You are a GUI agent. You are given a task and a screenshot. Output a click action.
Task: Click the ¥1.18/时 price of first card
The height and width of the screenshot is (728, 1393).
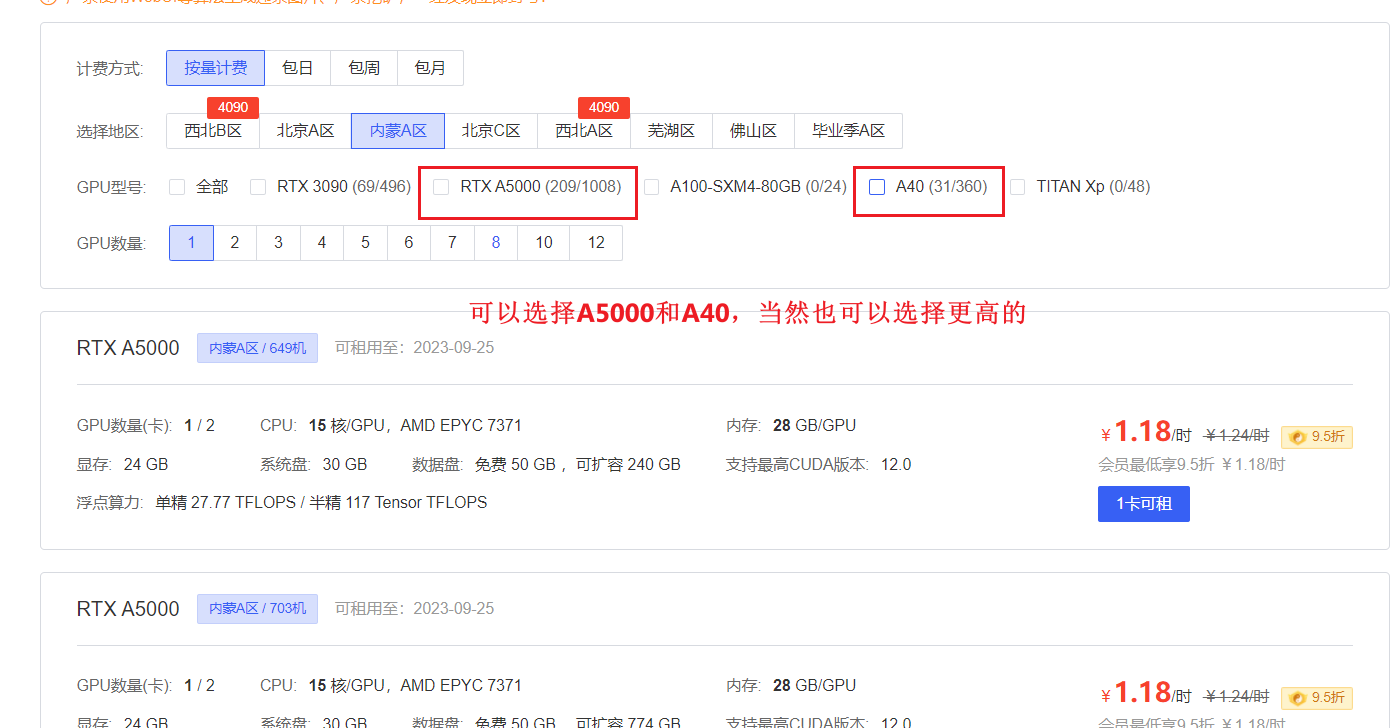[1146, 432]
